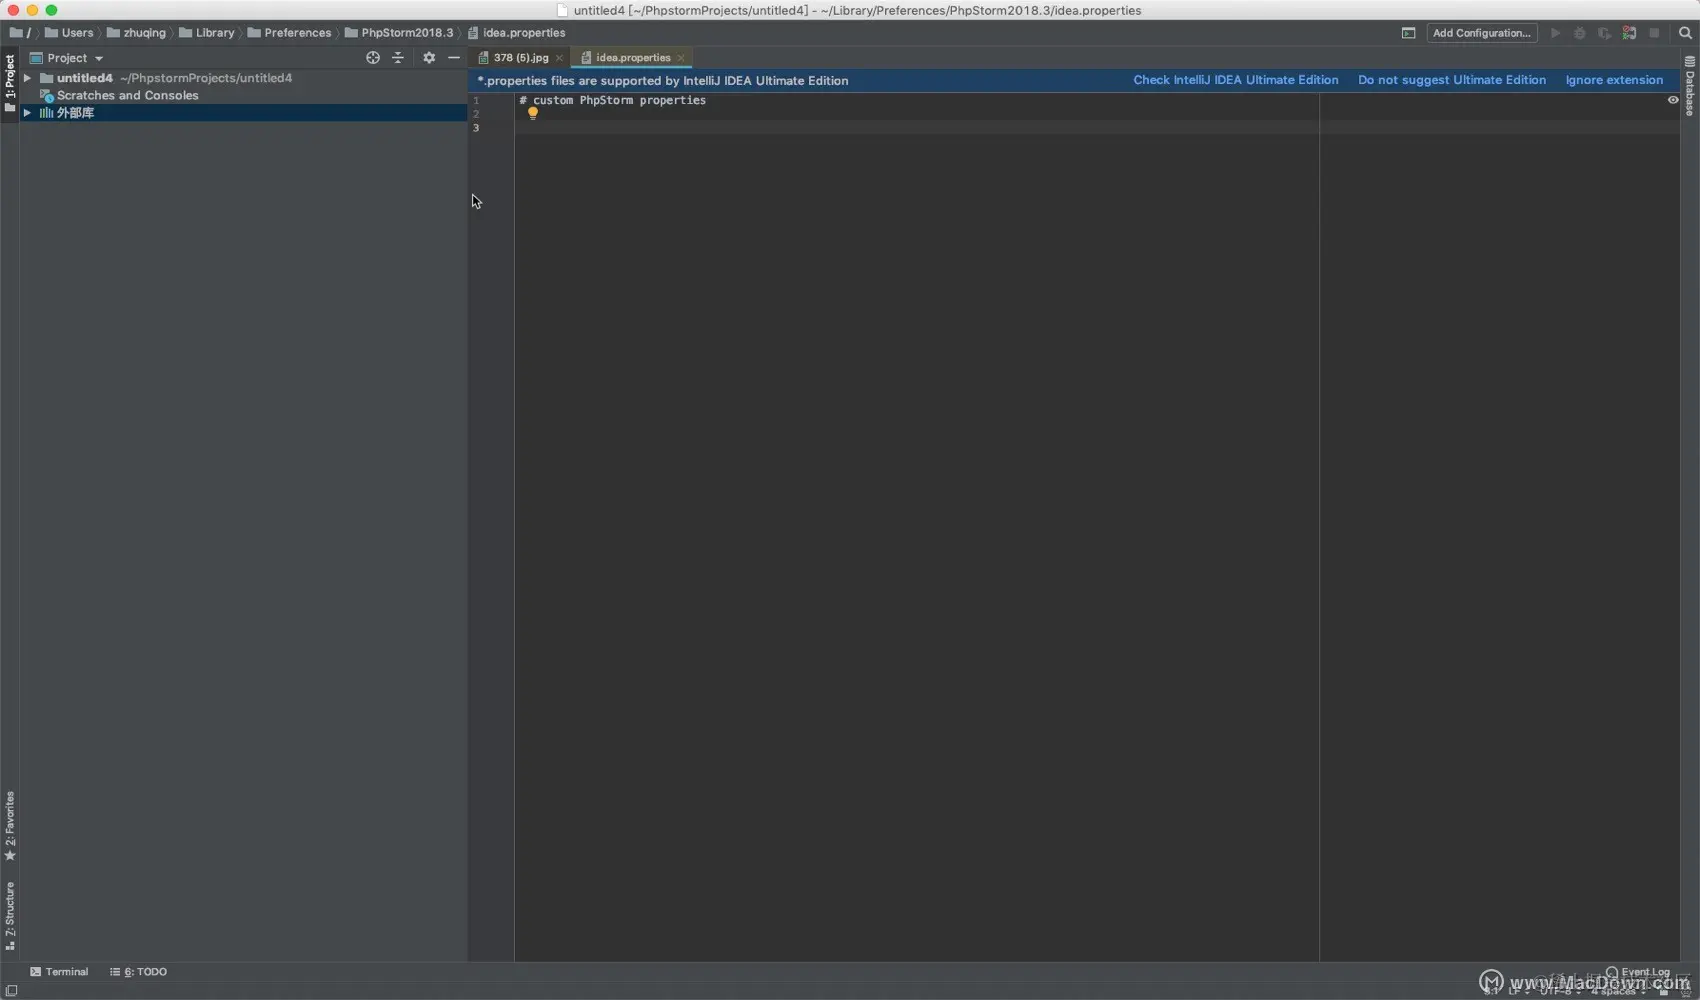Screen dimensions: 1700x1000
Task: Toggle the editor inspections eye icon
Action: click(1673, 100)
